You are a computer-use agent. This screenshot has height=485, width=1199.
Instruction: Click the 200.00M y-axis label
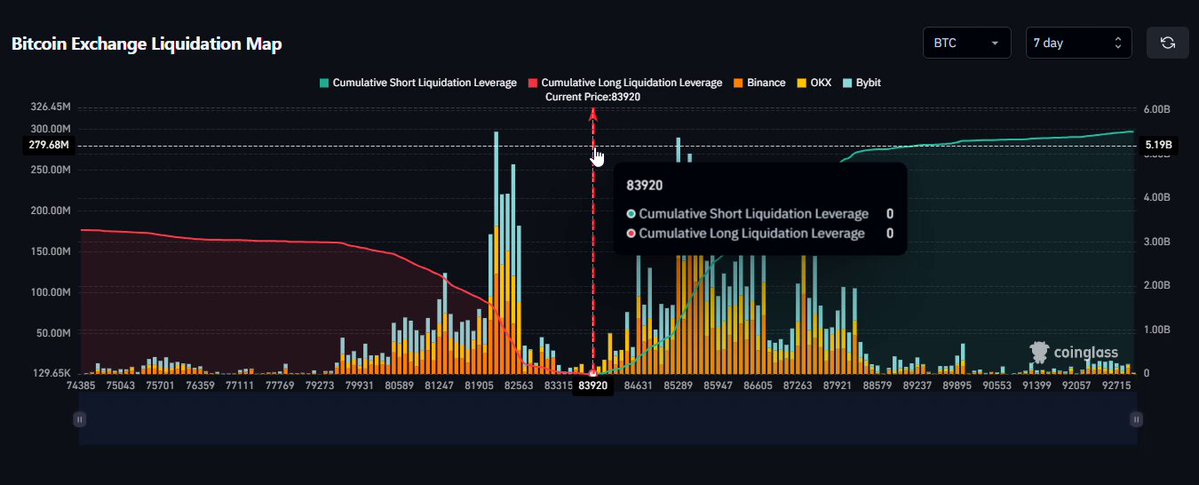click(50, 210)
